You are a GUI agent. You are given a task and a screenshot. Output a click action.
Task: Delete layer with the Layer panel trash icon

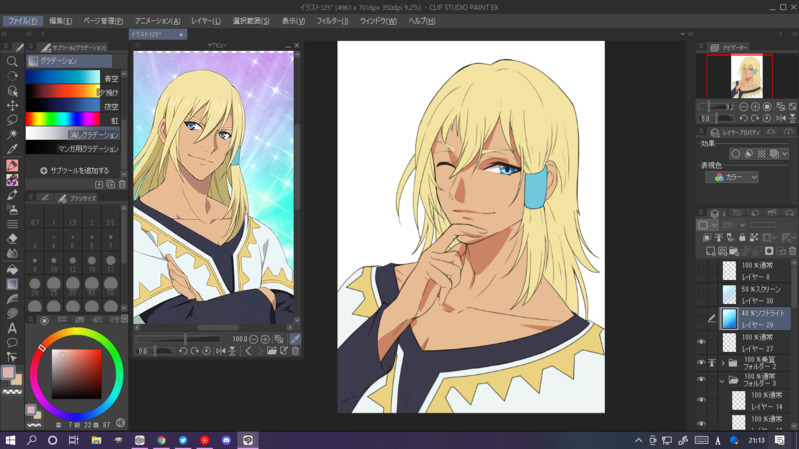(792, 251)
